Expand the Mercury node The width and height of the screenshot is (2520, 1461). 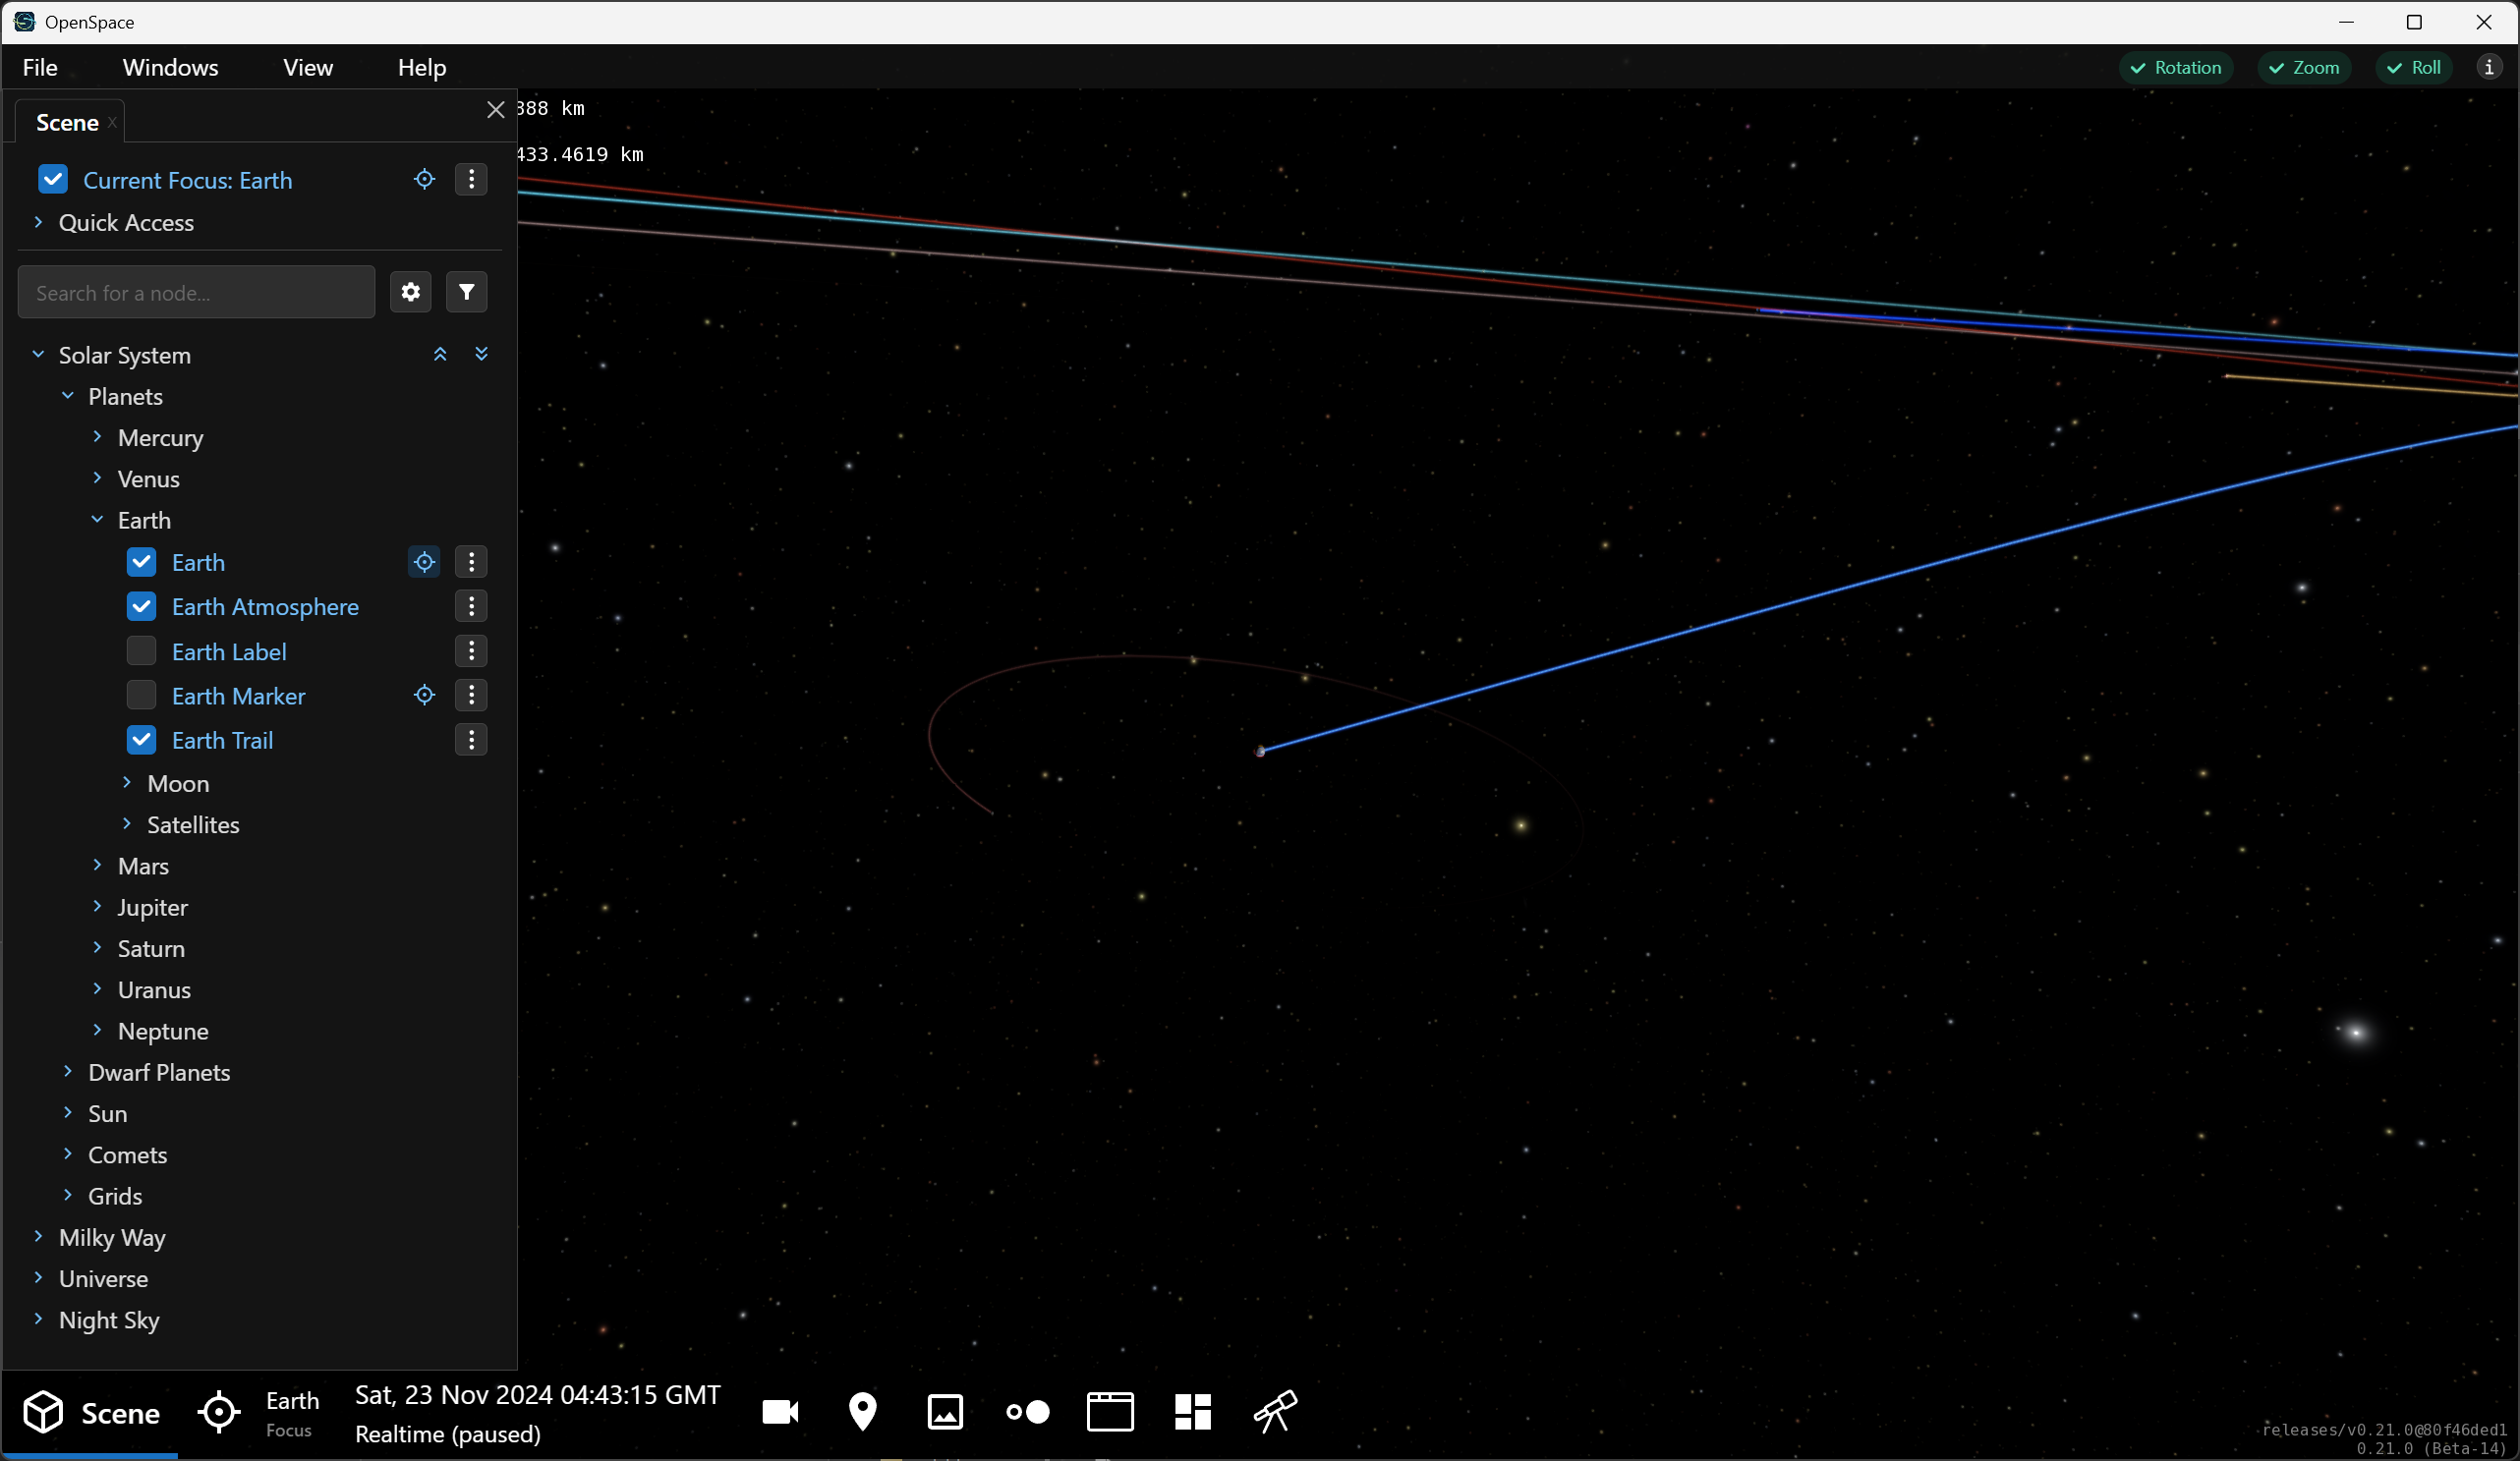[97, 437]
